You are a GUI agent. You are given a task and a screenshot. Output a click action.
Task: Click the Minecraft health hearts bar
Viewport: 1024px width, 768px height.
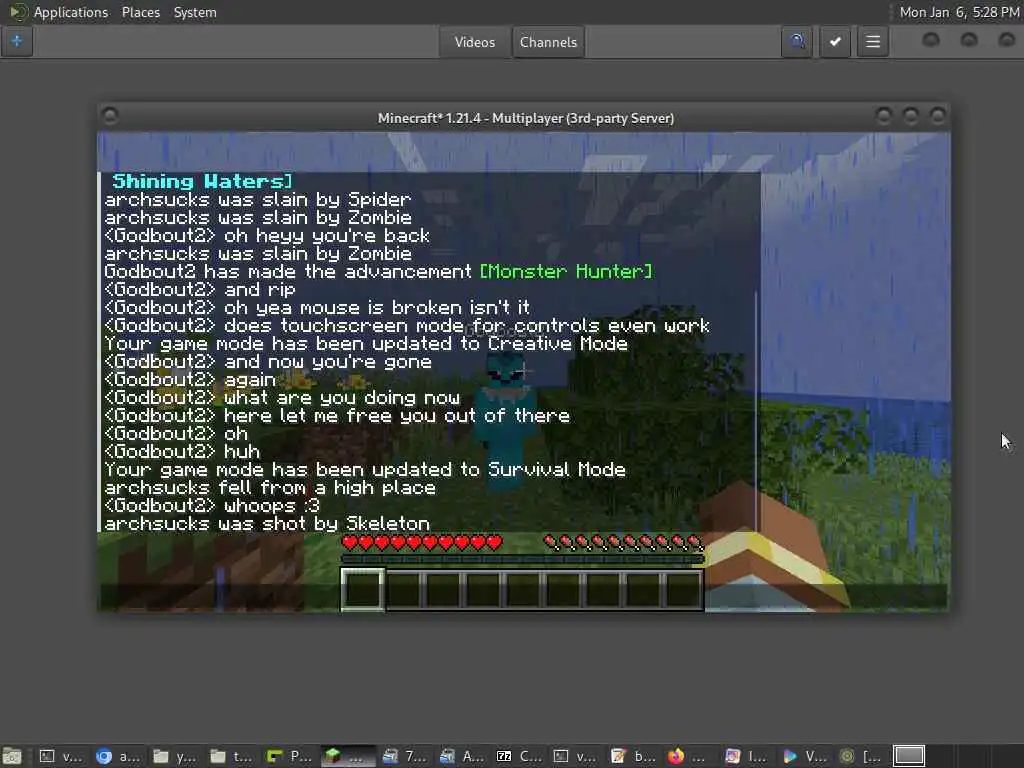pyautogui.click(x=422, y=542)
